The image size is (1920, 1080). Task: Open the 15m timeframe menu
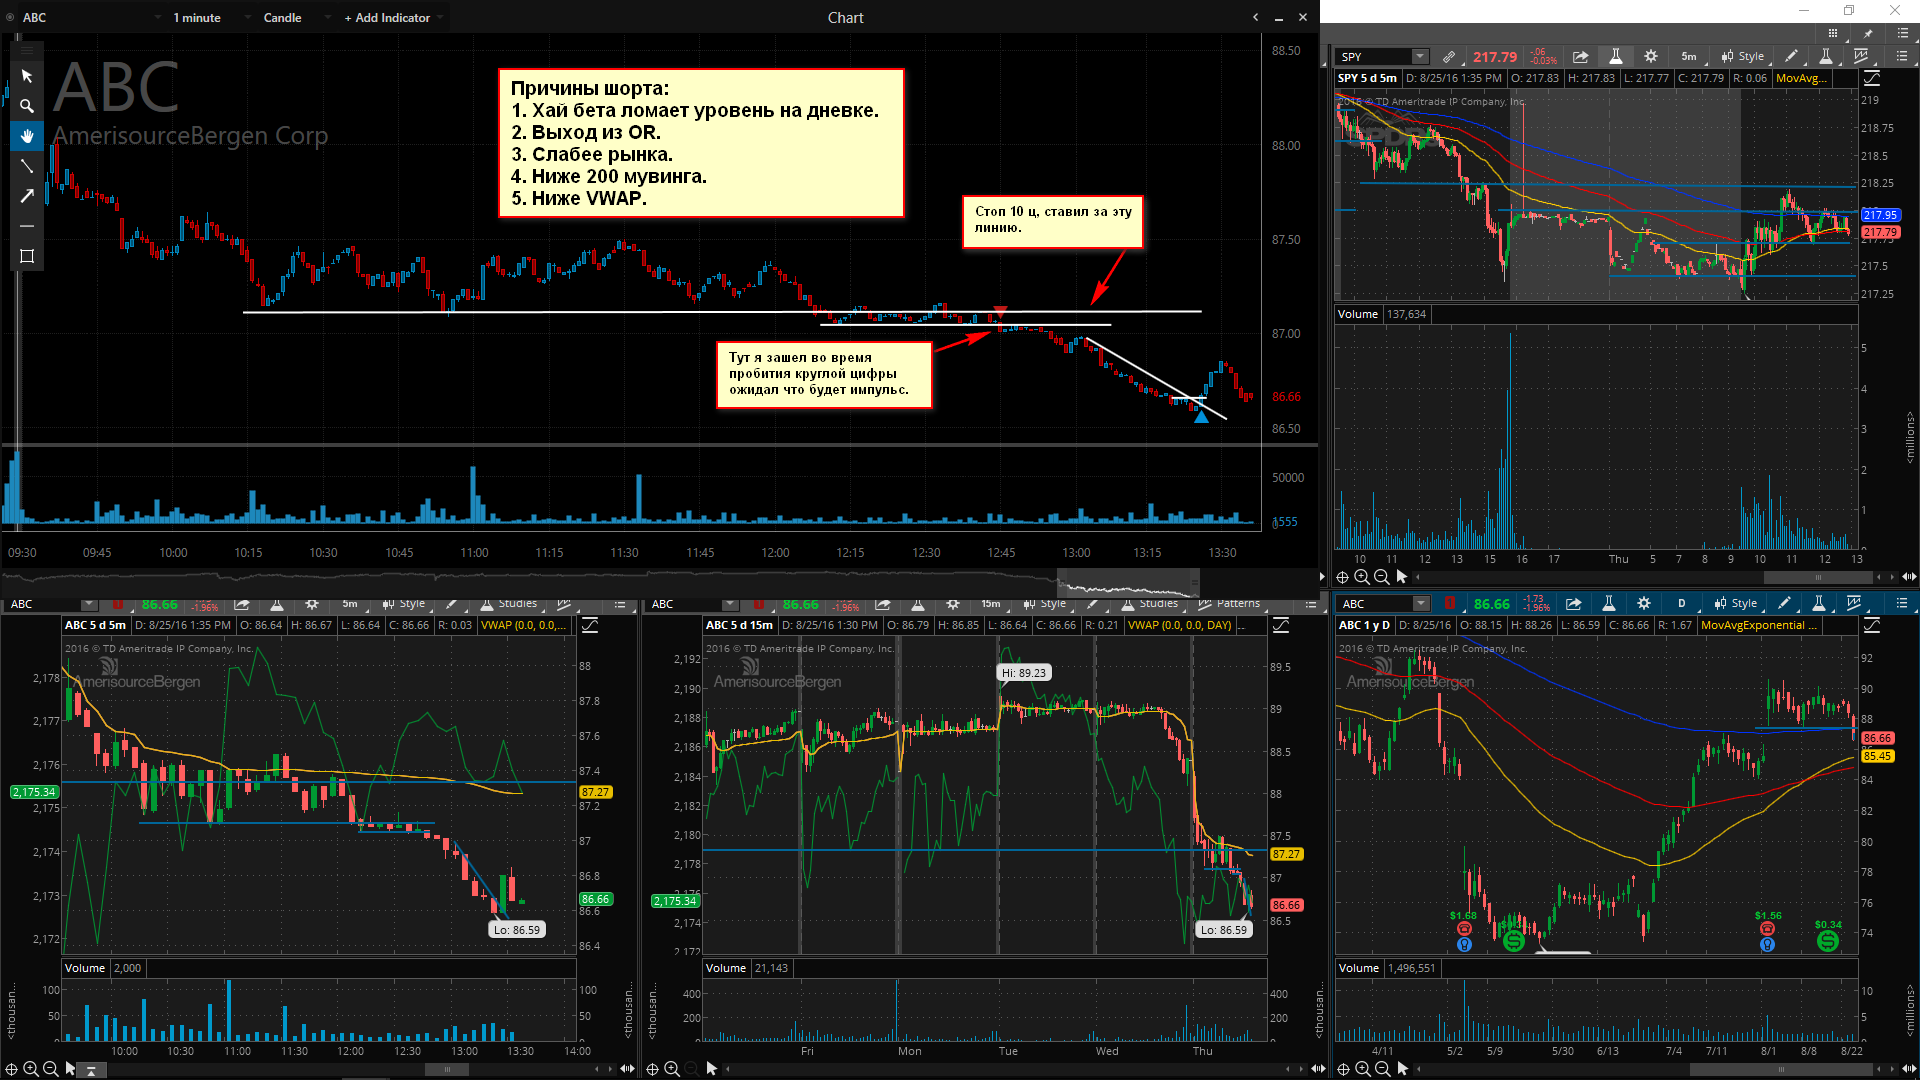(x=991, y=604)
